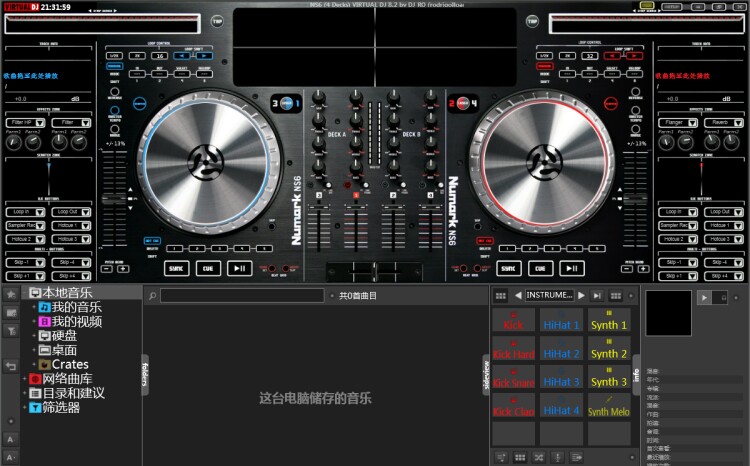This screenshot has height=466, width=750.
Task: Click the back arrow icon in browser sidebar
Action: (x=11, y=366)
